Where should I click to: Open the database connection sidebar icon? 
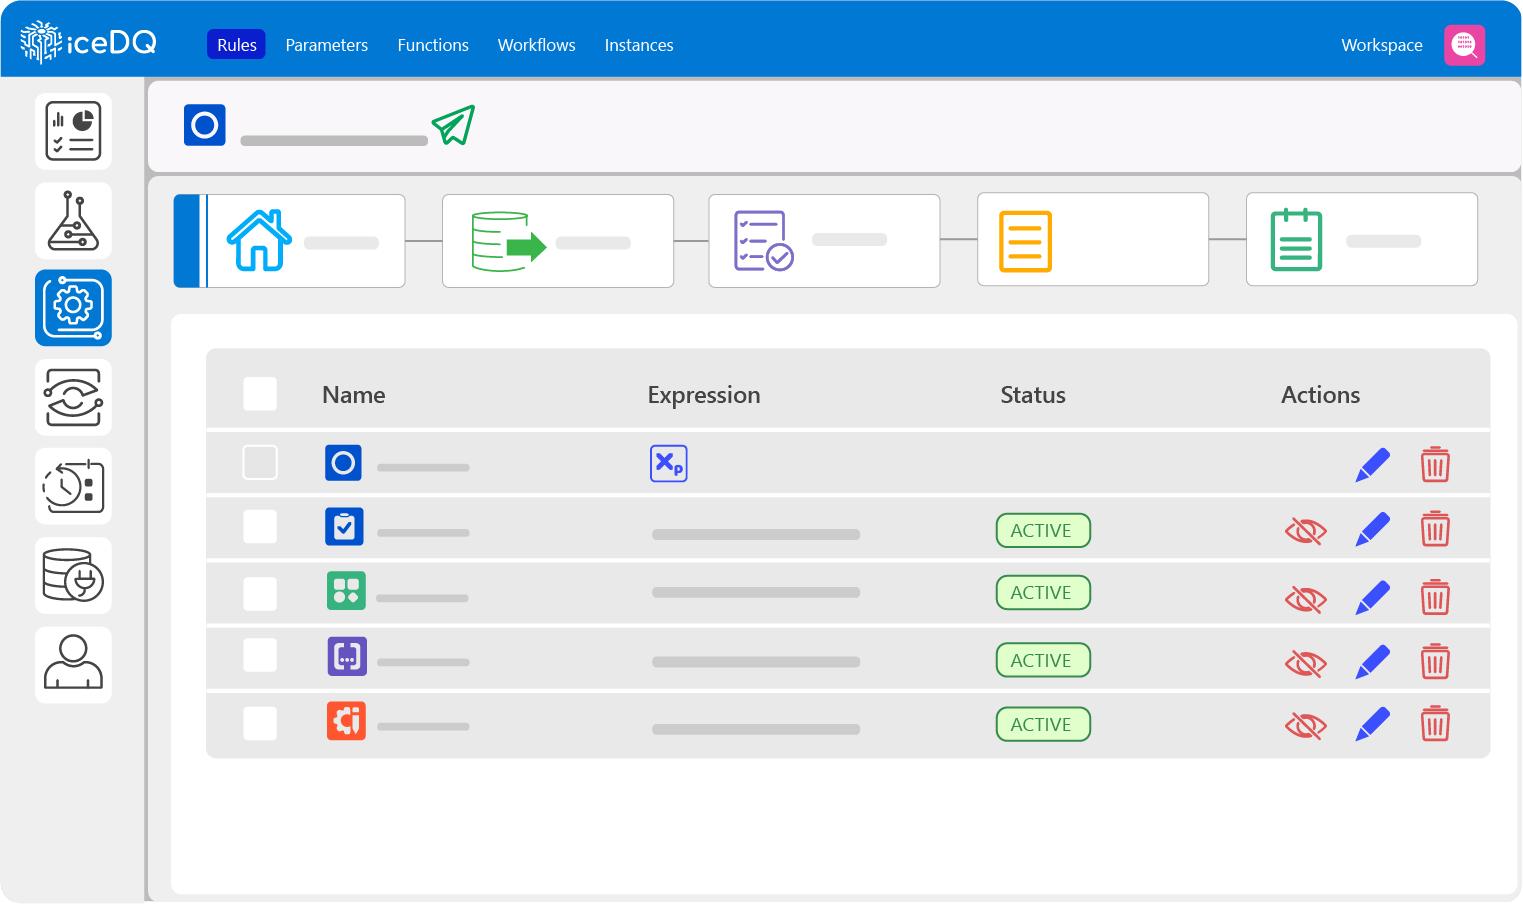point(73,576)
